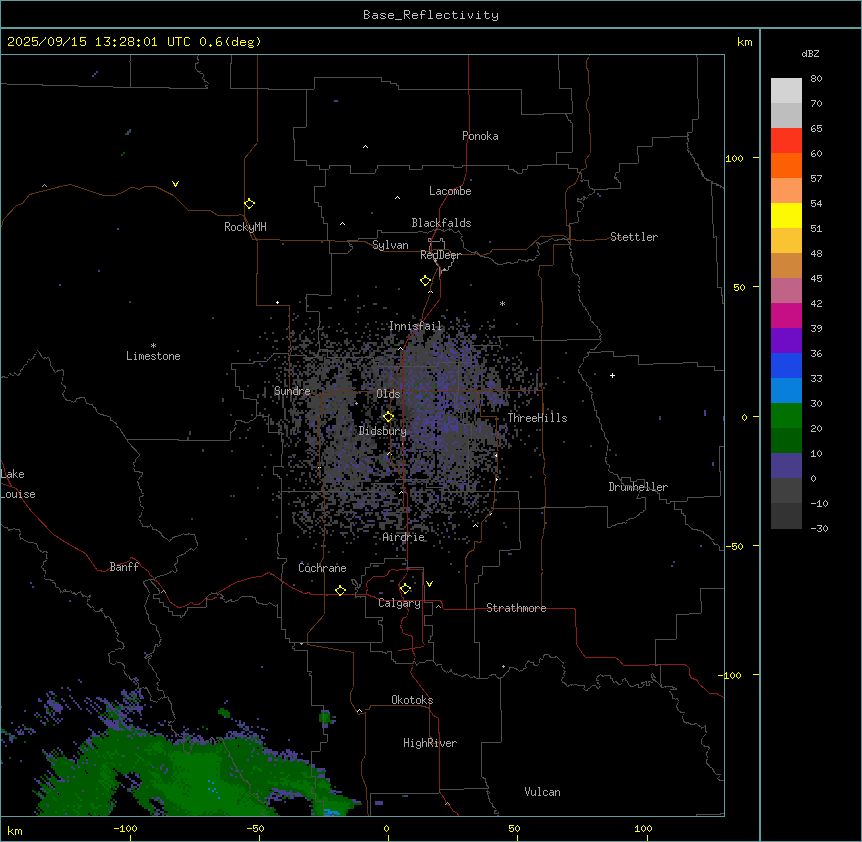Click the Cochrane label
This screenshot has width=862, height=842.
(x=322, y=568)
